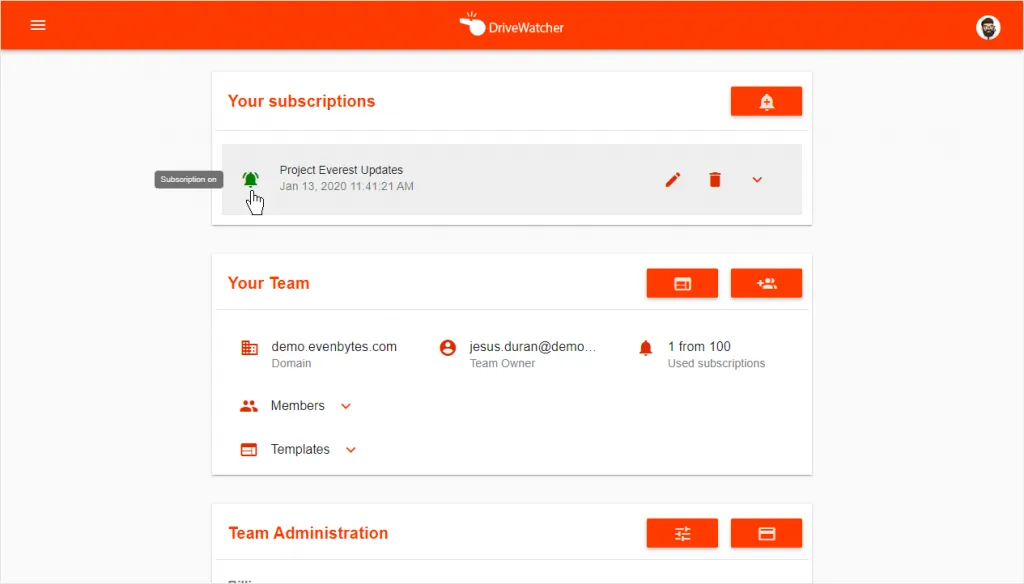Add team members with the add-people button
Image resolution: width=1024 pixels, height=584 pixels.
[x=766, y=284]
